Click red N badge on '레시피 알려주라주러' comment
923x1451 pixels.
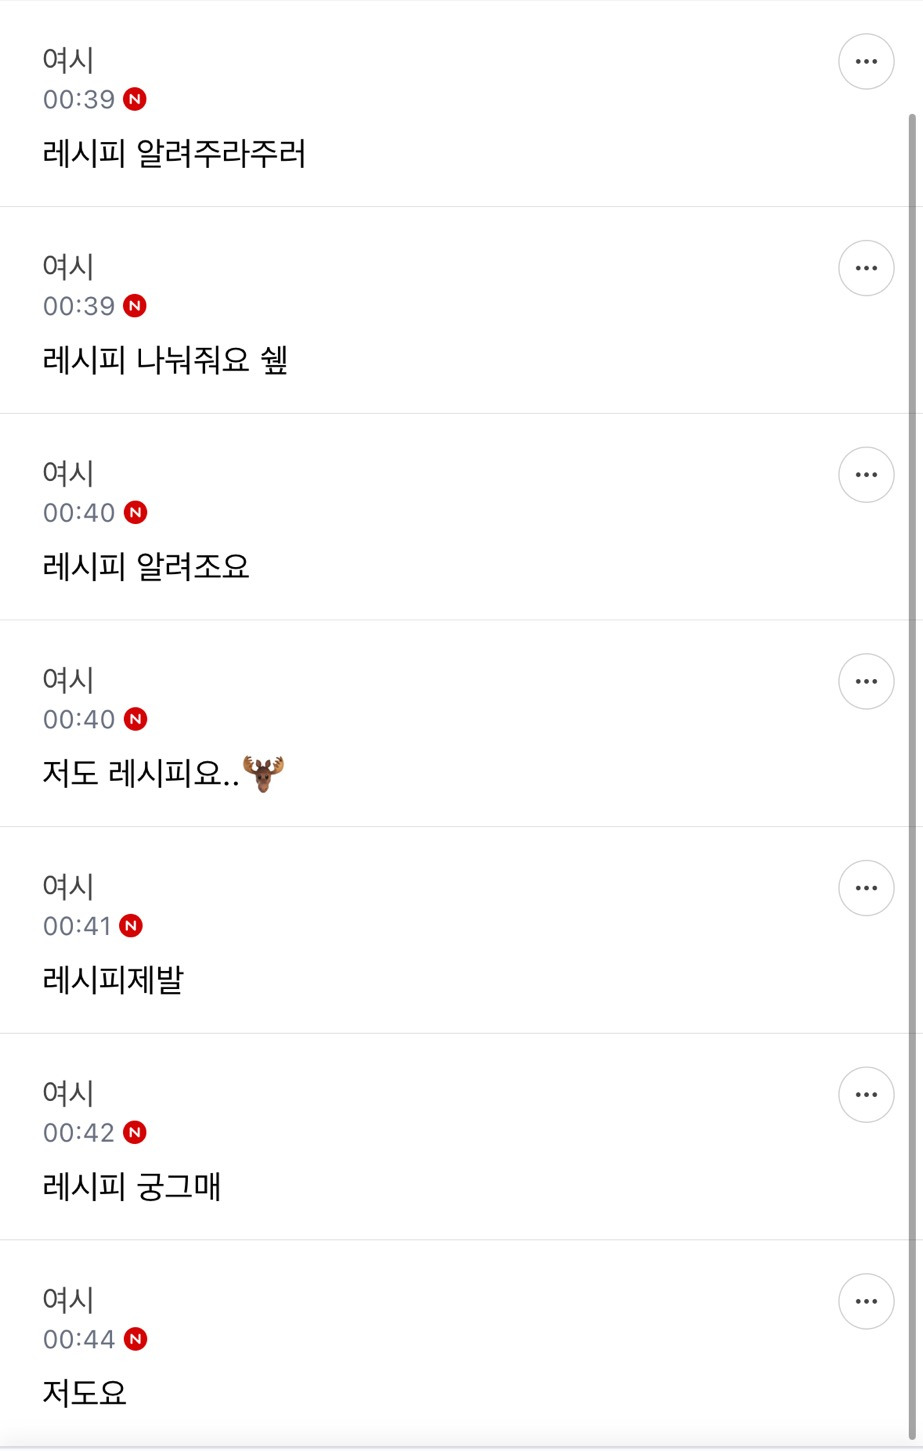135,99
